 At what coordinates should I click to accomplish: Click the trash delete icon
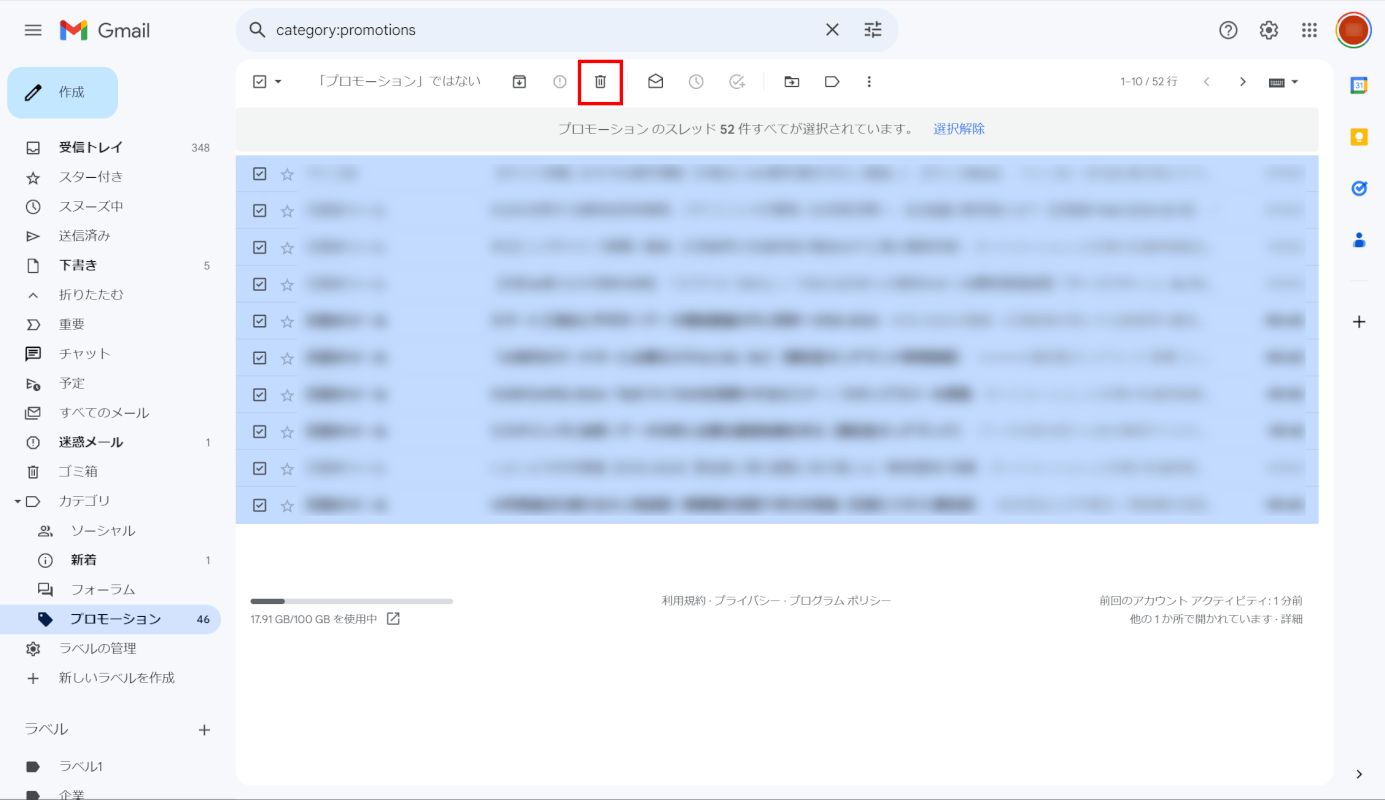(x=600, y=82)
